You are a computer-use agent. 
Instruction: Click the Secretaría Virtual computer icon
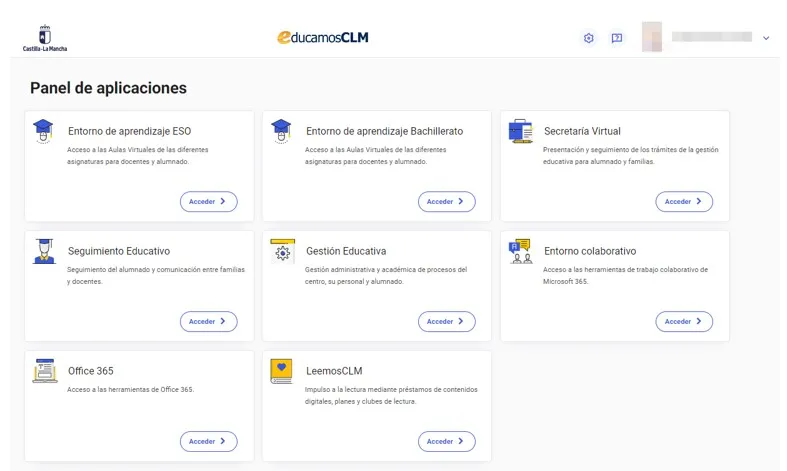520,131
